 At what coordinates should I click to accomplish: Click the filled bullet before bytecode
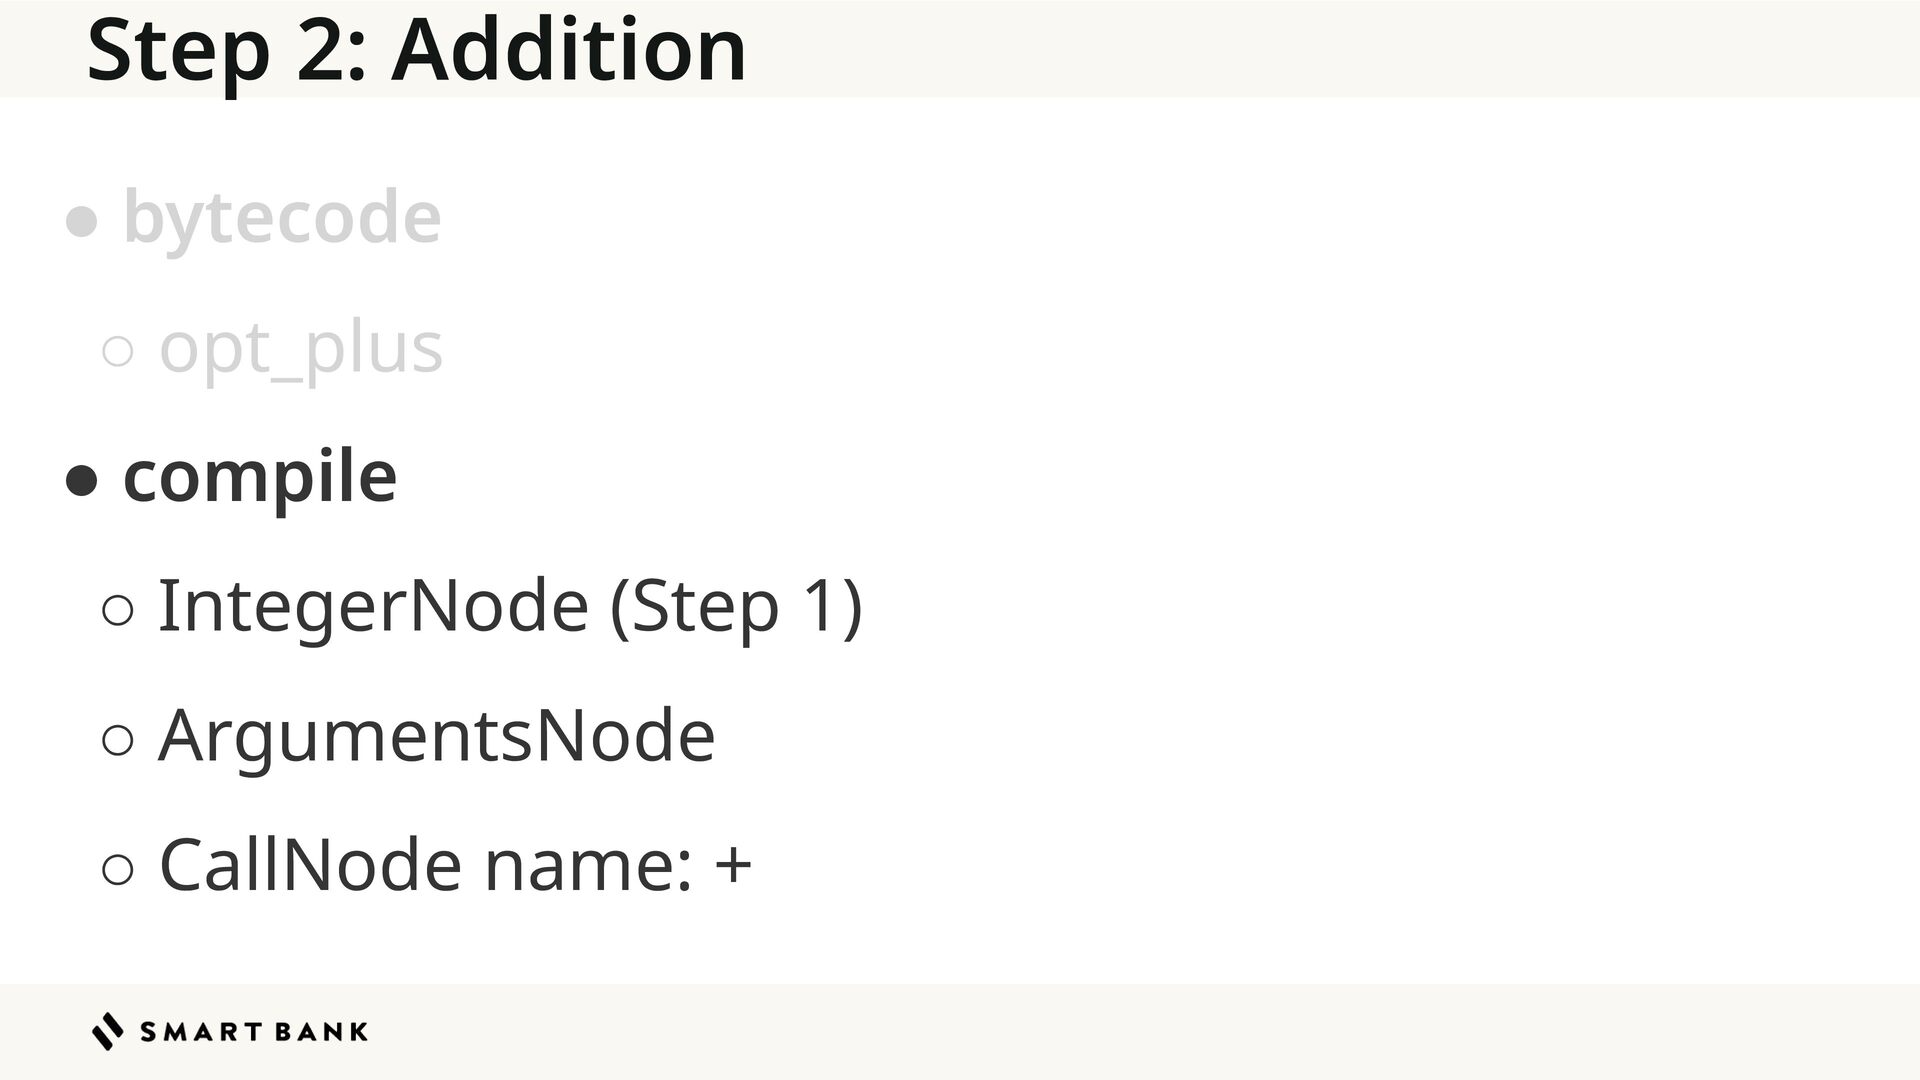pos(81,222)
